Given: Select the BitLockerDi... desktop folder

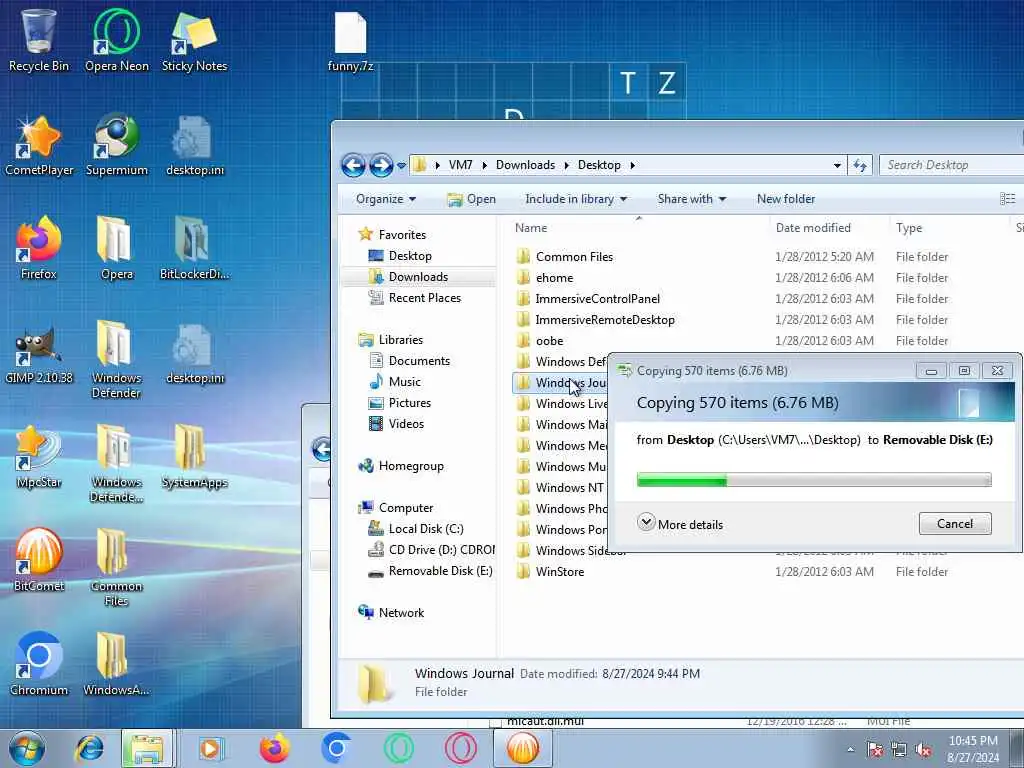Looking at the screenshot, I should 194,249.
